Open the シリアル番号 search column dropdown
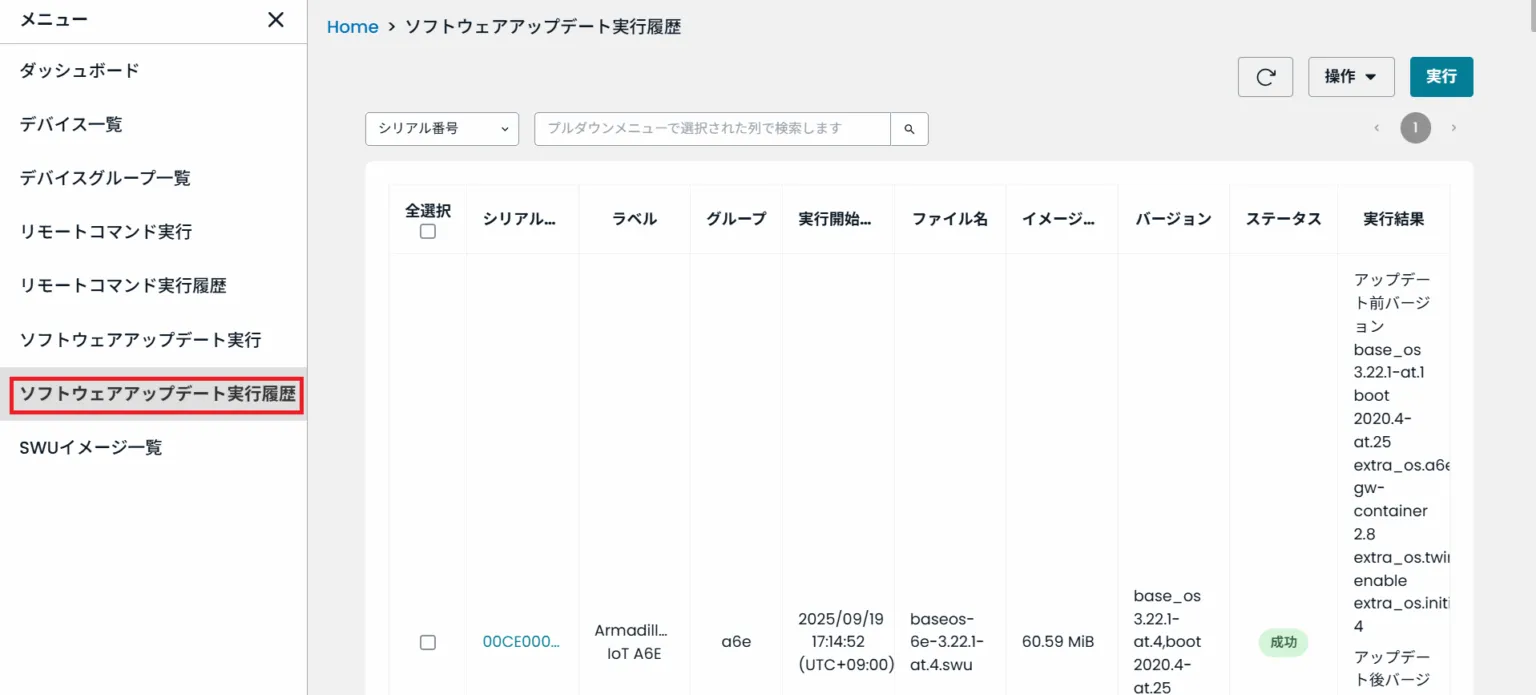 [441, 128]
